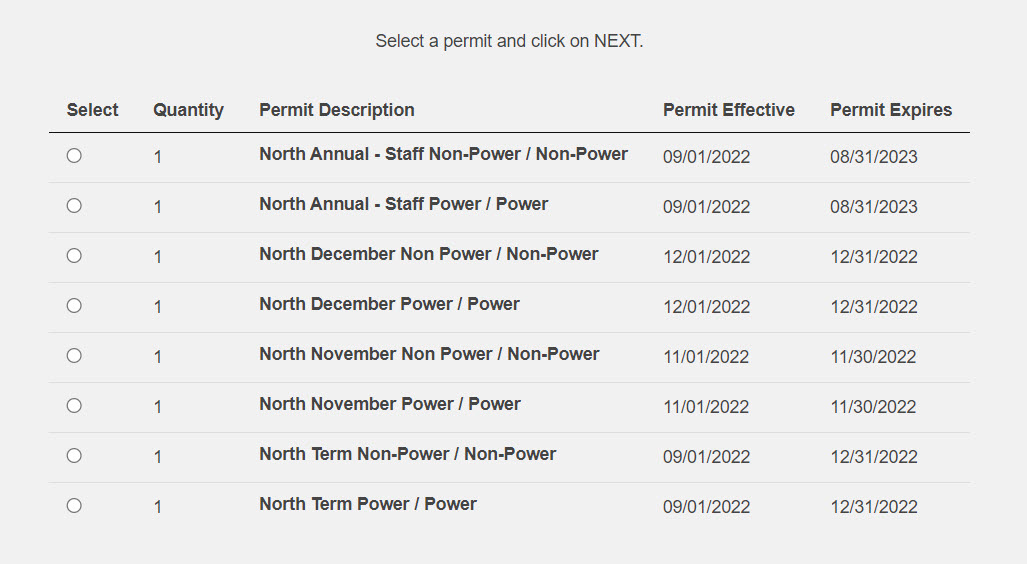The image size is (1027, 564).
Task: Click the Permit Effective column header
Action: pyautogui.click(x=728, y=110)
